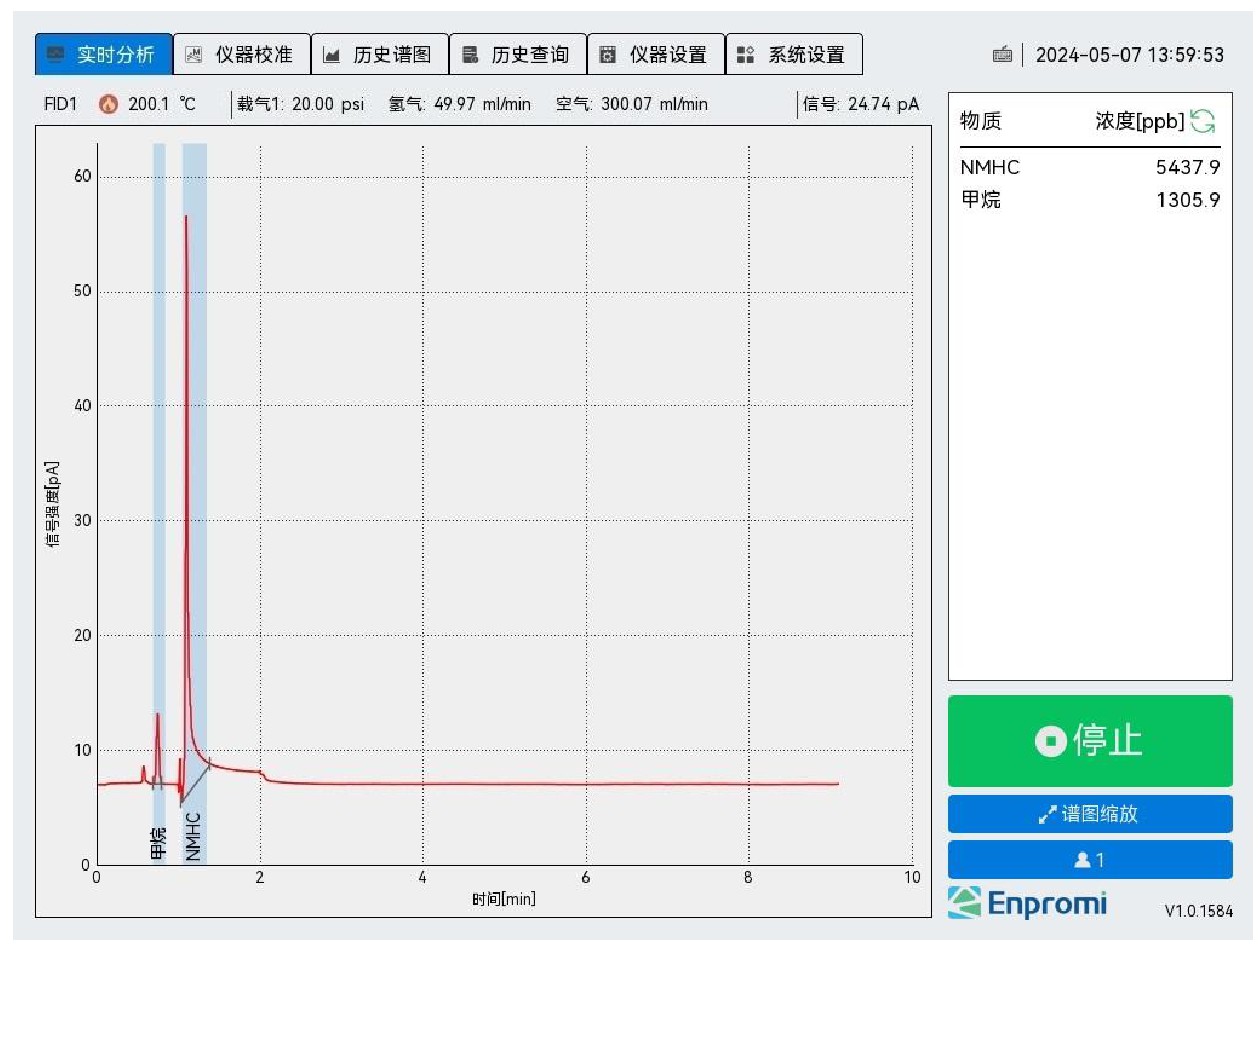The height and width of the screenshot is (1056, 1259).
Task: Open the 仪器校准 tab
Action: (x=242, y=54)
